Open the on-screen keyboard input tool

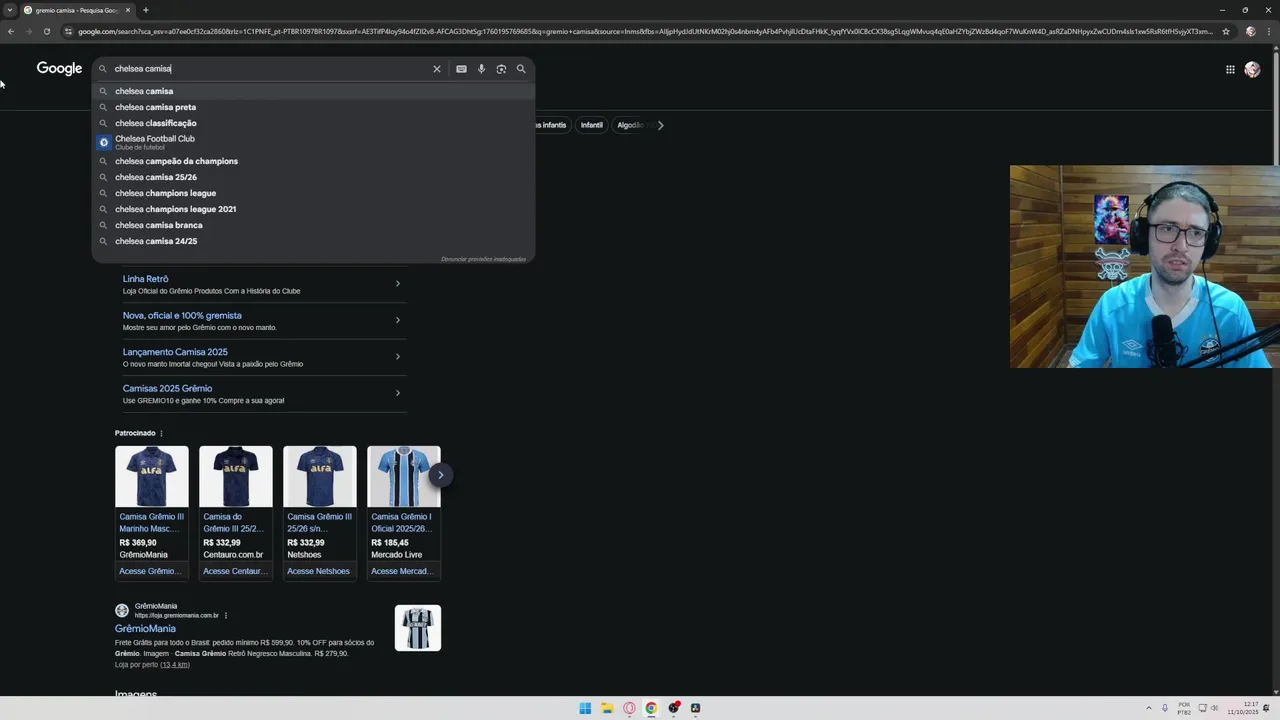[x=461, y=69]
